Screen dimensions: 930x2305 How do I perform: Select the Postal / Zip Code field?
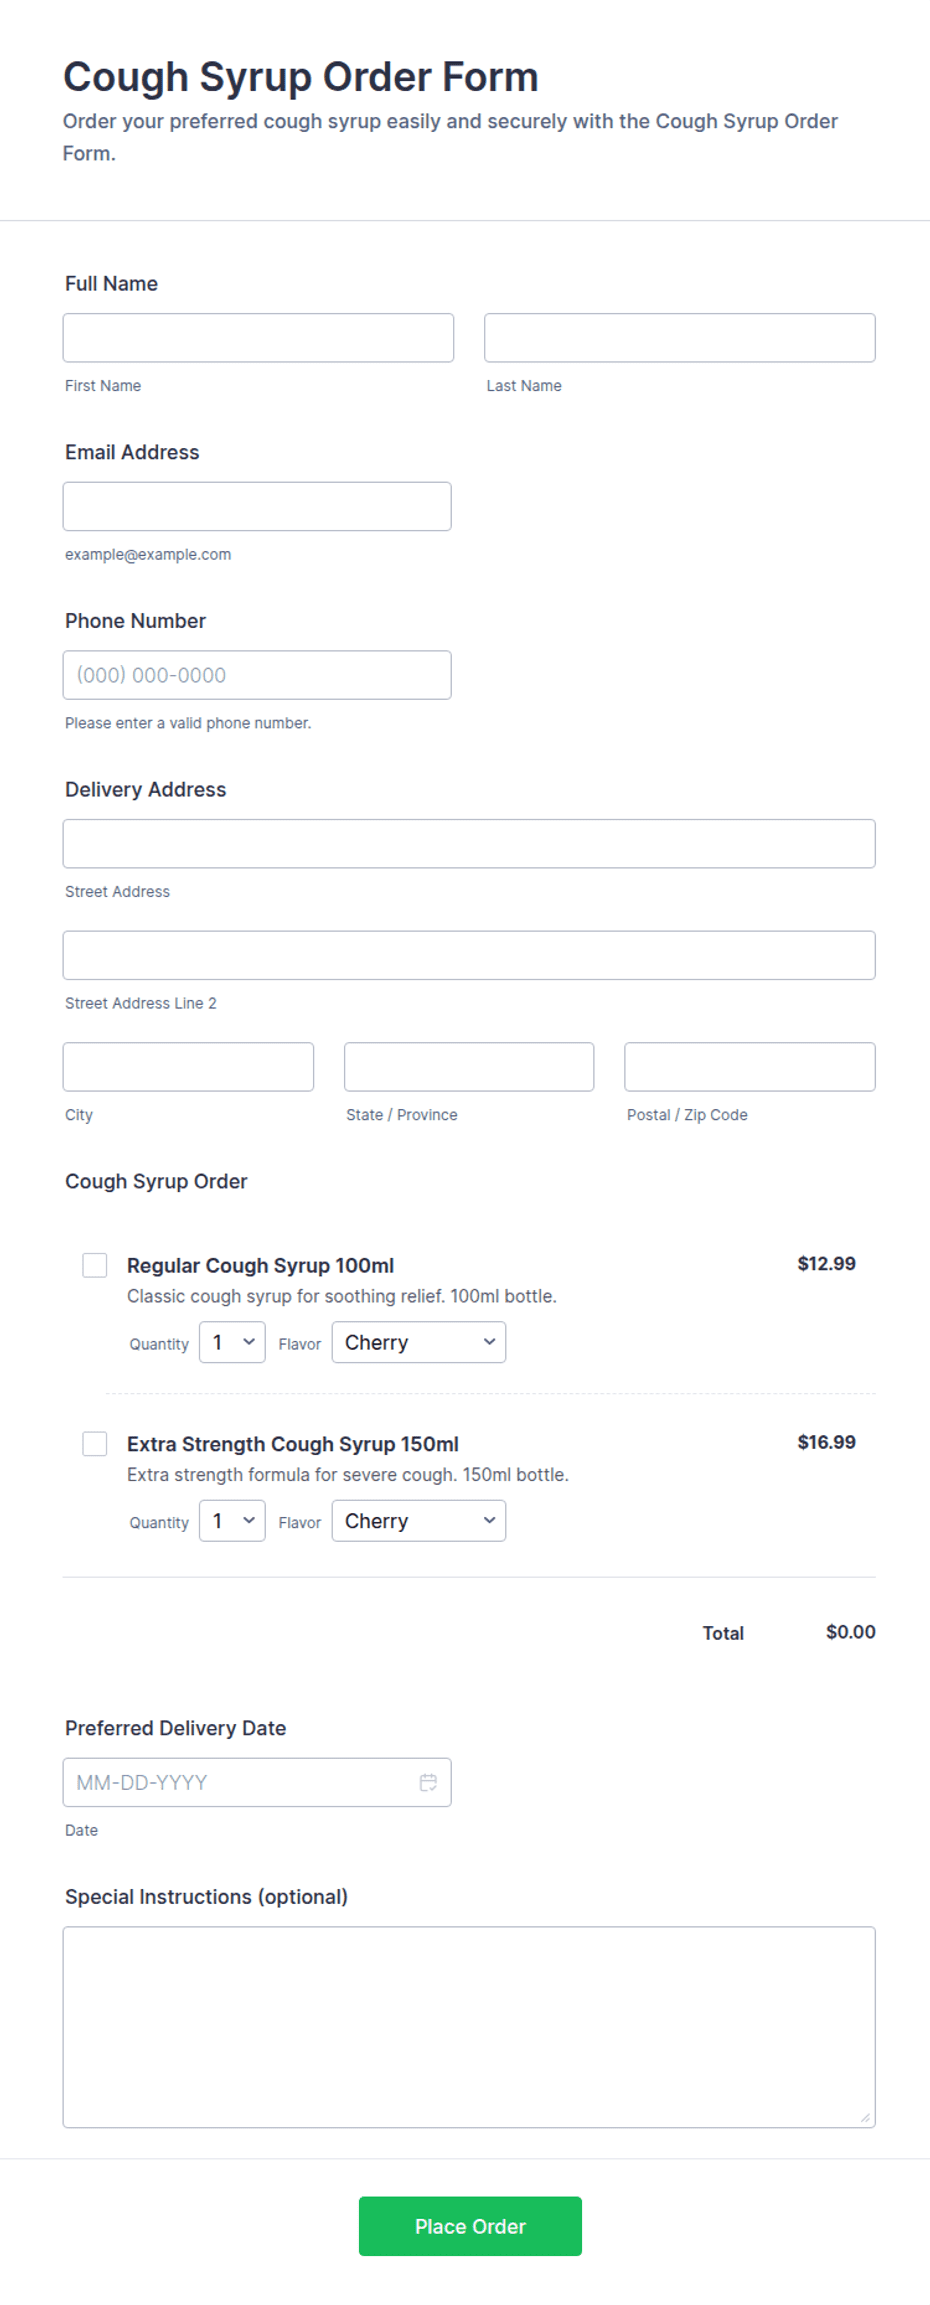tap(750, 1067)
